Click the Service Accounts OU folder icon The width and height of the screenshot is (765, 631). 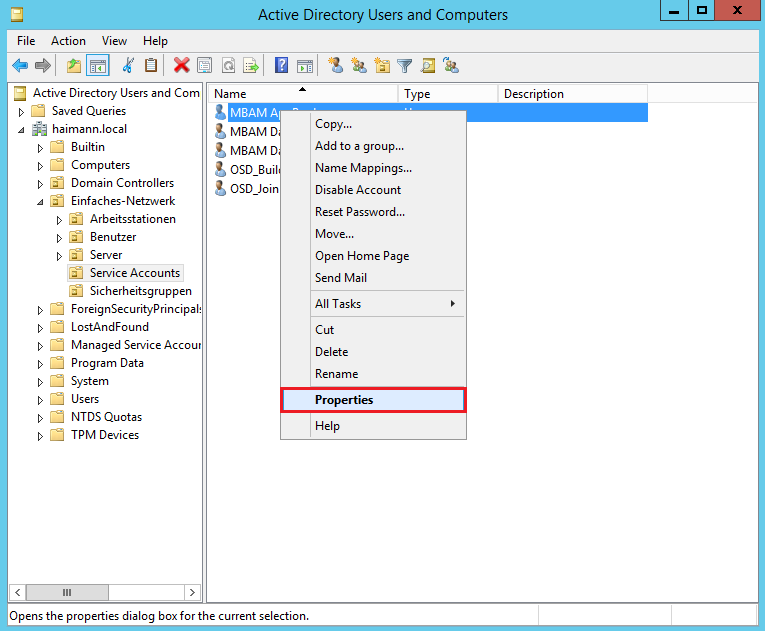point(76,273)
